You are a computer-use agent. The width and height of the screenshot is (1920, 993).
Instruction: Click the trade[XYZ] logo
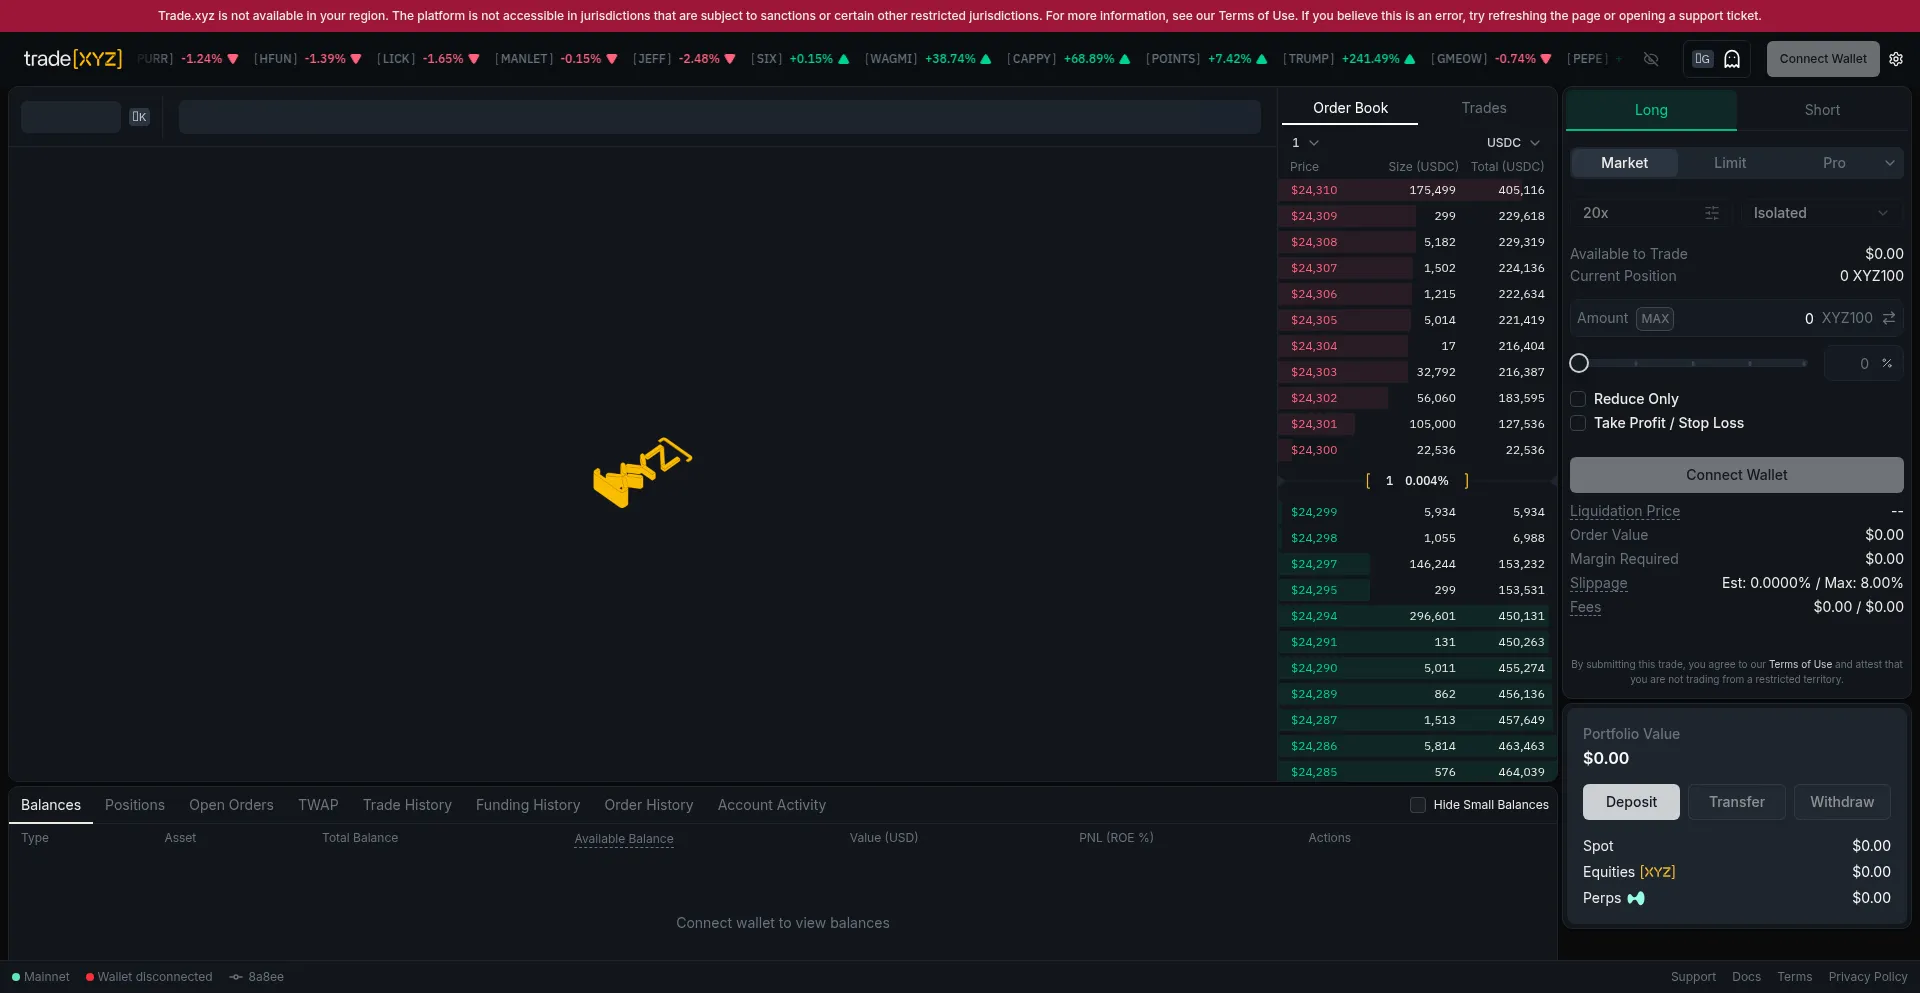72,59
